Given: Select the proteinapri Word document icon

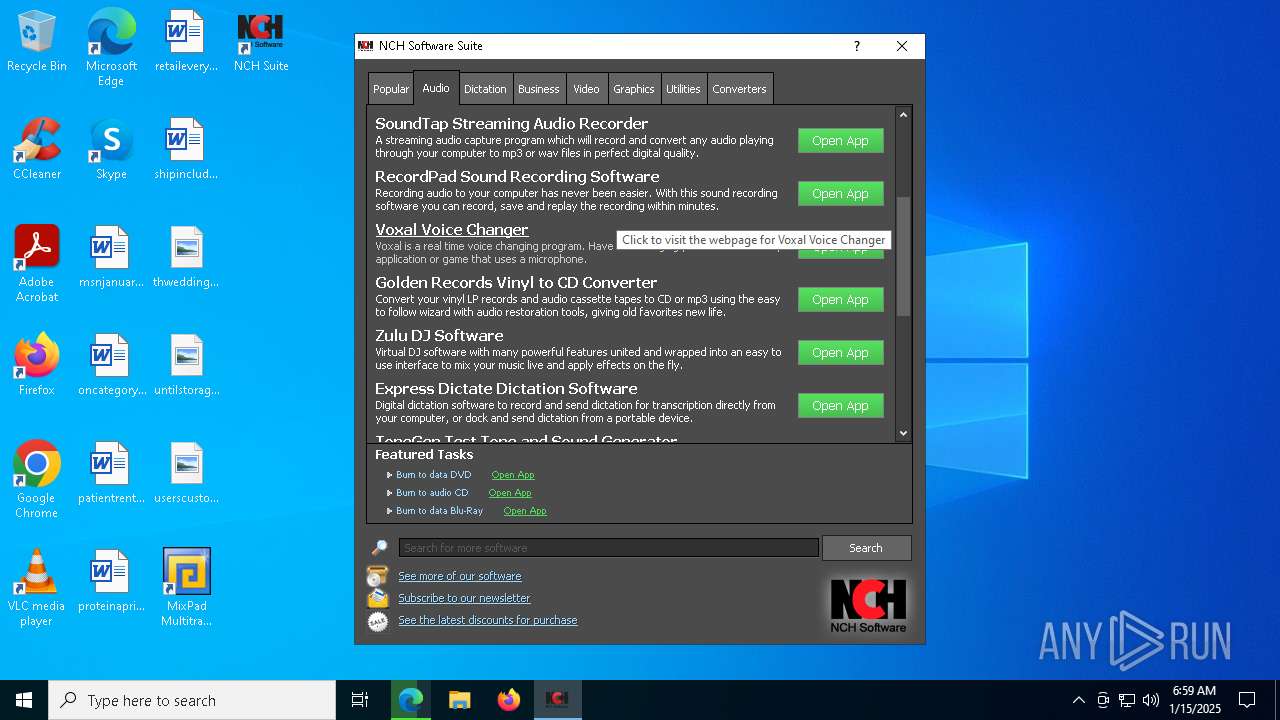Looking at the screenshot, I should (111, 582).
